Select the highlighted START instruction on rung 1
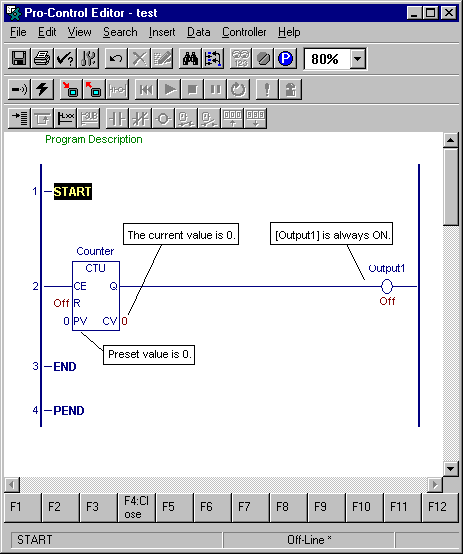The width and height of the screenshot is (463, 554). pos(72,191)
